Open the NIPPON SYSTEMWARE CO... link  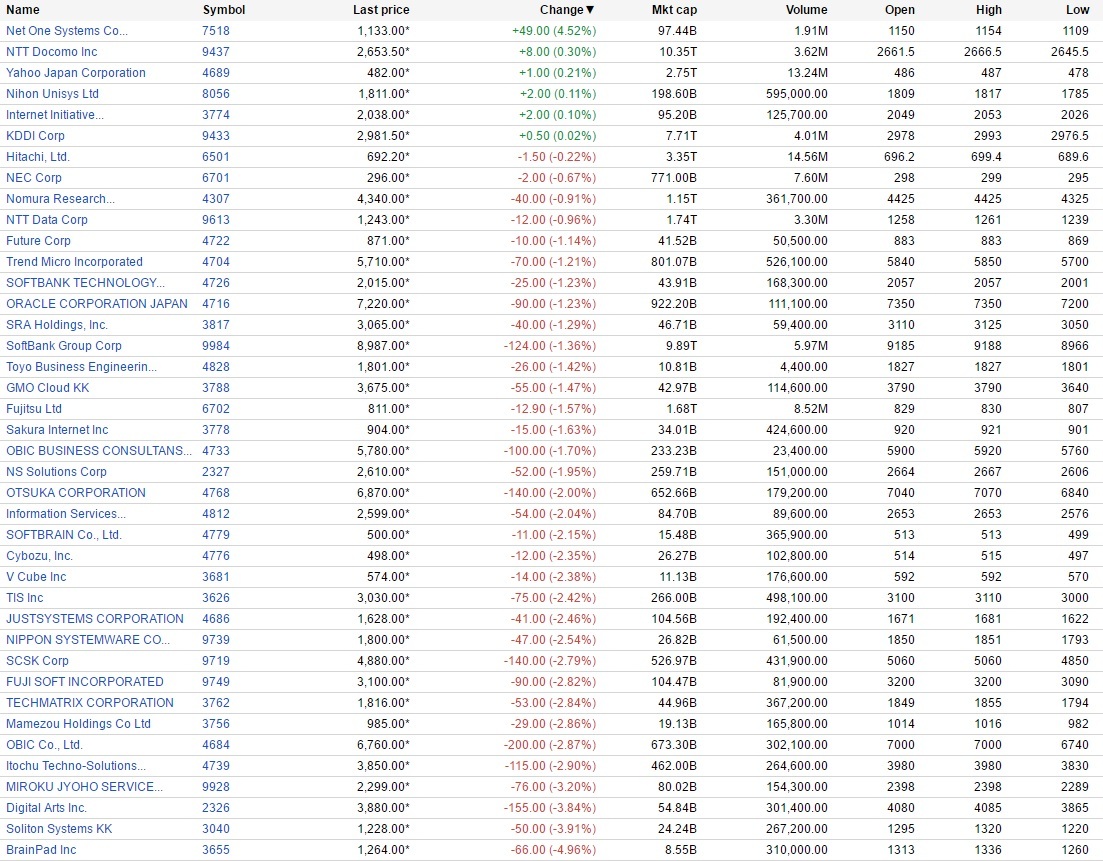(x=88, y=640)
